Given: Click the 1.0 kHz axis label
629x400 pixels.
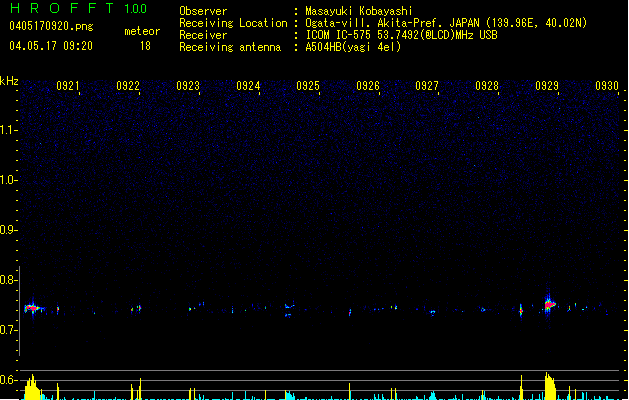Looking at the screenshot, I should [x=7, y=180].
